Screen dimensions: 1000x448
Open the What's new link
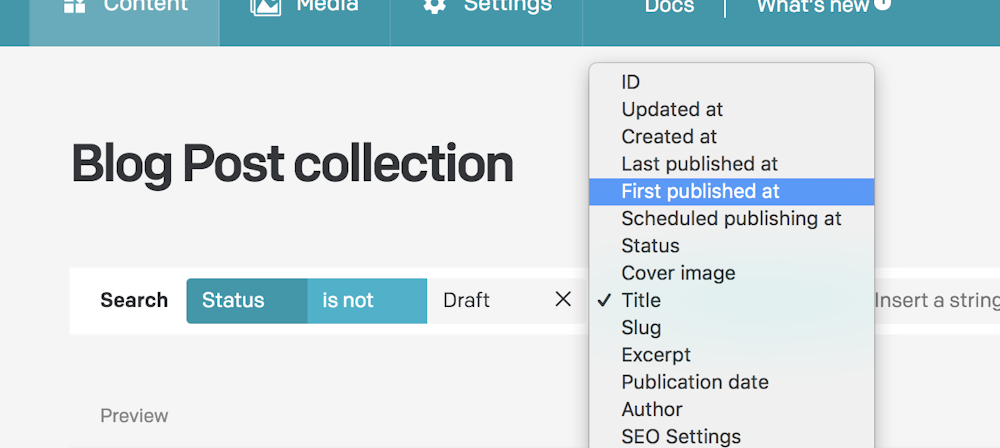click(x=813, y=6)
